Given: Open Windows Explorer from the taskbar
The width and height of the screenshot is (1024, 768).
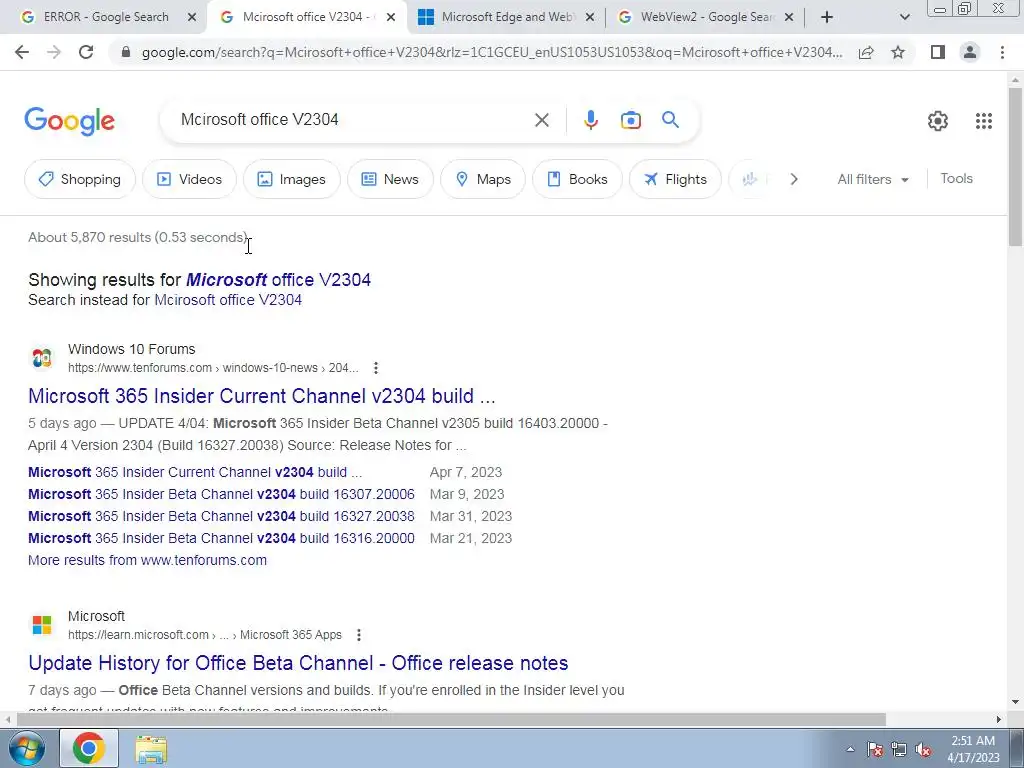Looking at the screenshot, I should point(151,748).
